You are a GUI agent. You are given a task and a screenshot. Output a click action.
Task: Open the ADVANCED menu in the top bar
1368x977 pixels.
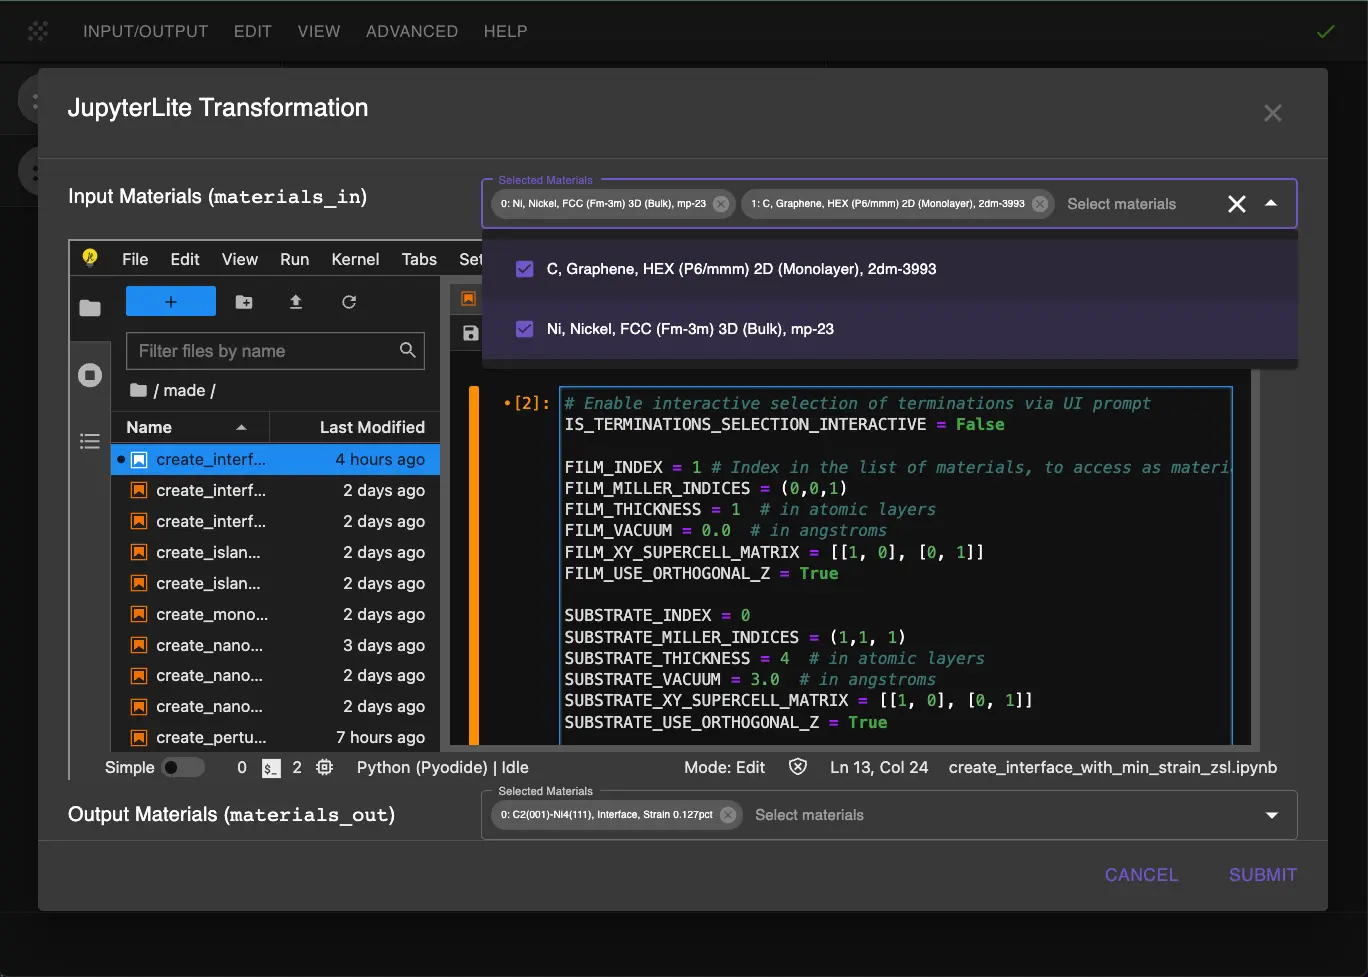(411, 31)
